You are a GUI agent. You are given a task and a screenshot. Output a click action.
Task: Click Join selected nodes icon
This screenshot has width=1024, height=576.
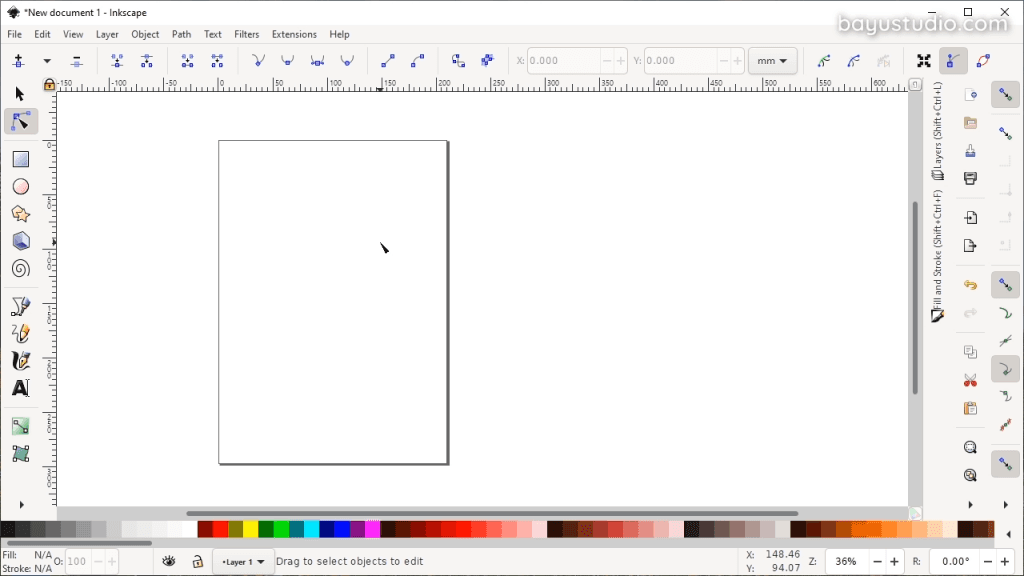tap(117, 61)
